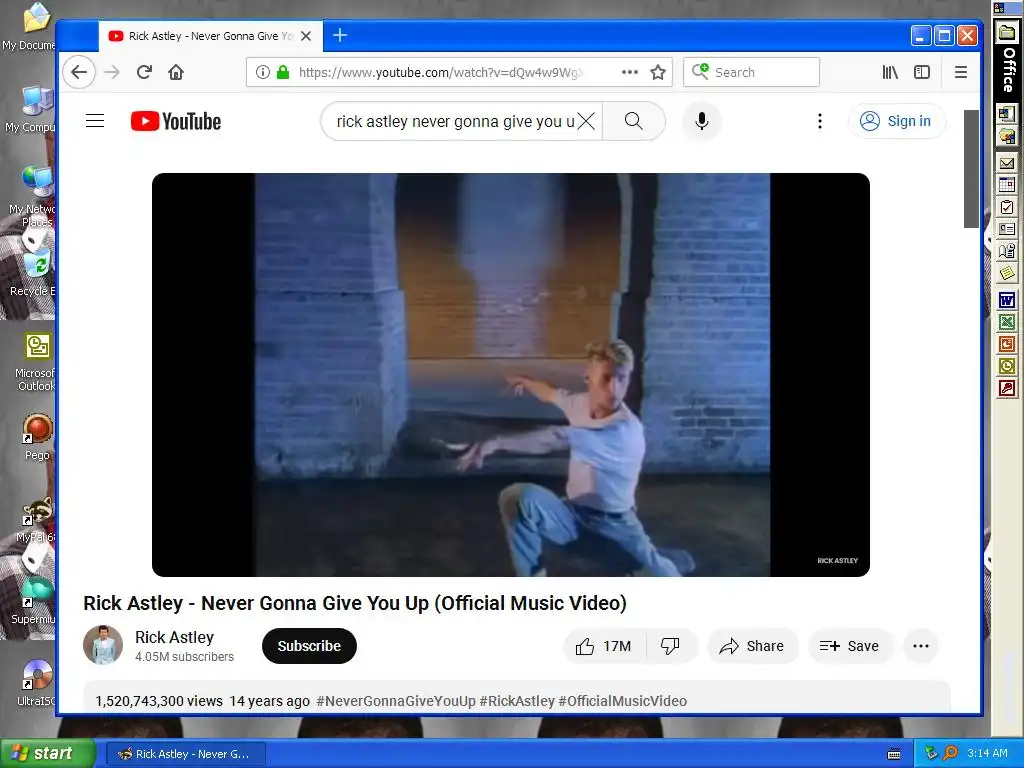The width and height of the screenshot is (1024, 768).
Task: Show site information for youtube.com
Action: 263,72
